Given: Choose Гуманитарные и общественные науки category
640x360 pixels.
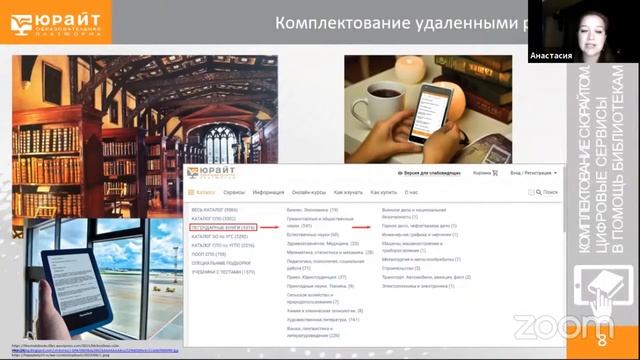Looking at the screenshot, I should 320,222.
